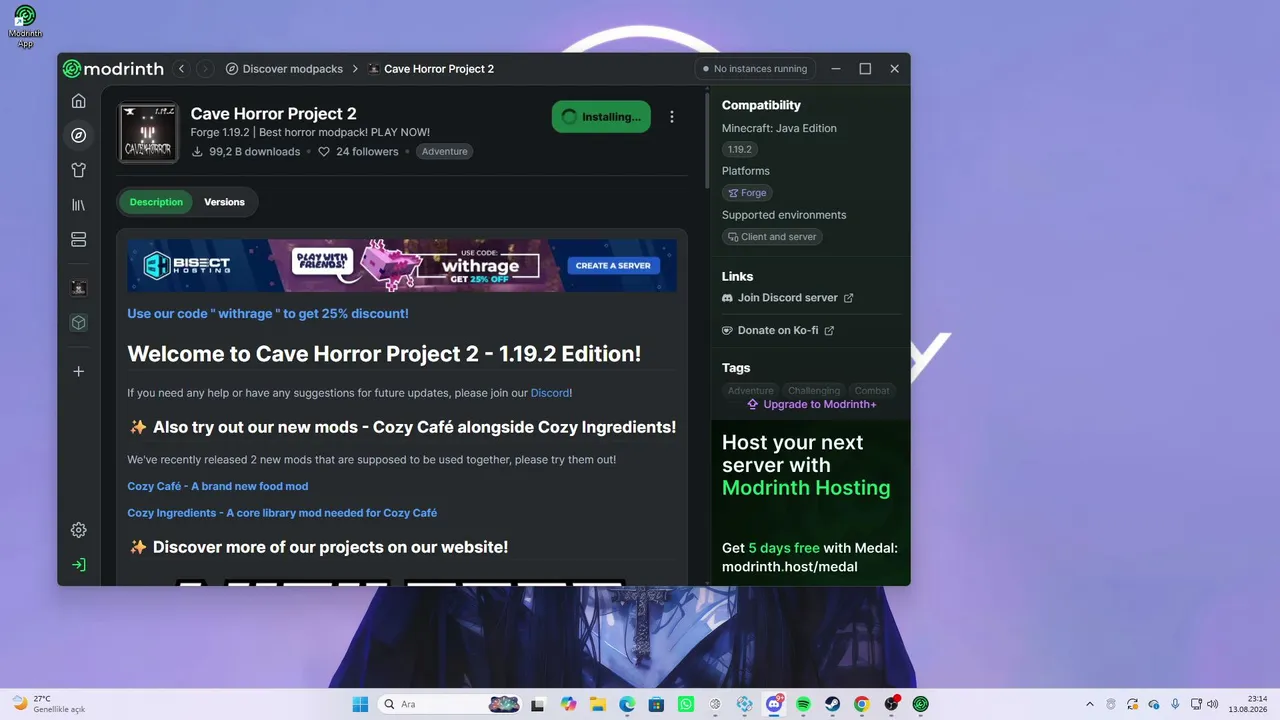The width and height of the screenshot is (1280, 720).
Task: Open Steam from the taskbar
Action: [x=832, y=704]
